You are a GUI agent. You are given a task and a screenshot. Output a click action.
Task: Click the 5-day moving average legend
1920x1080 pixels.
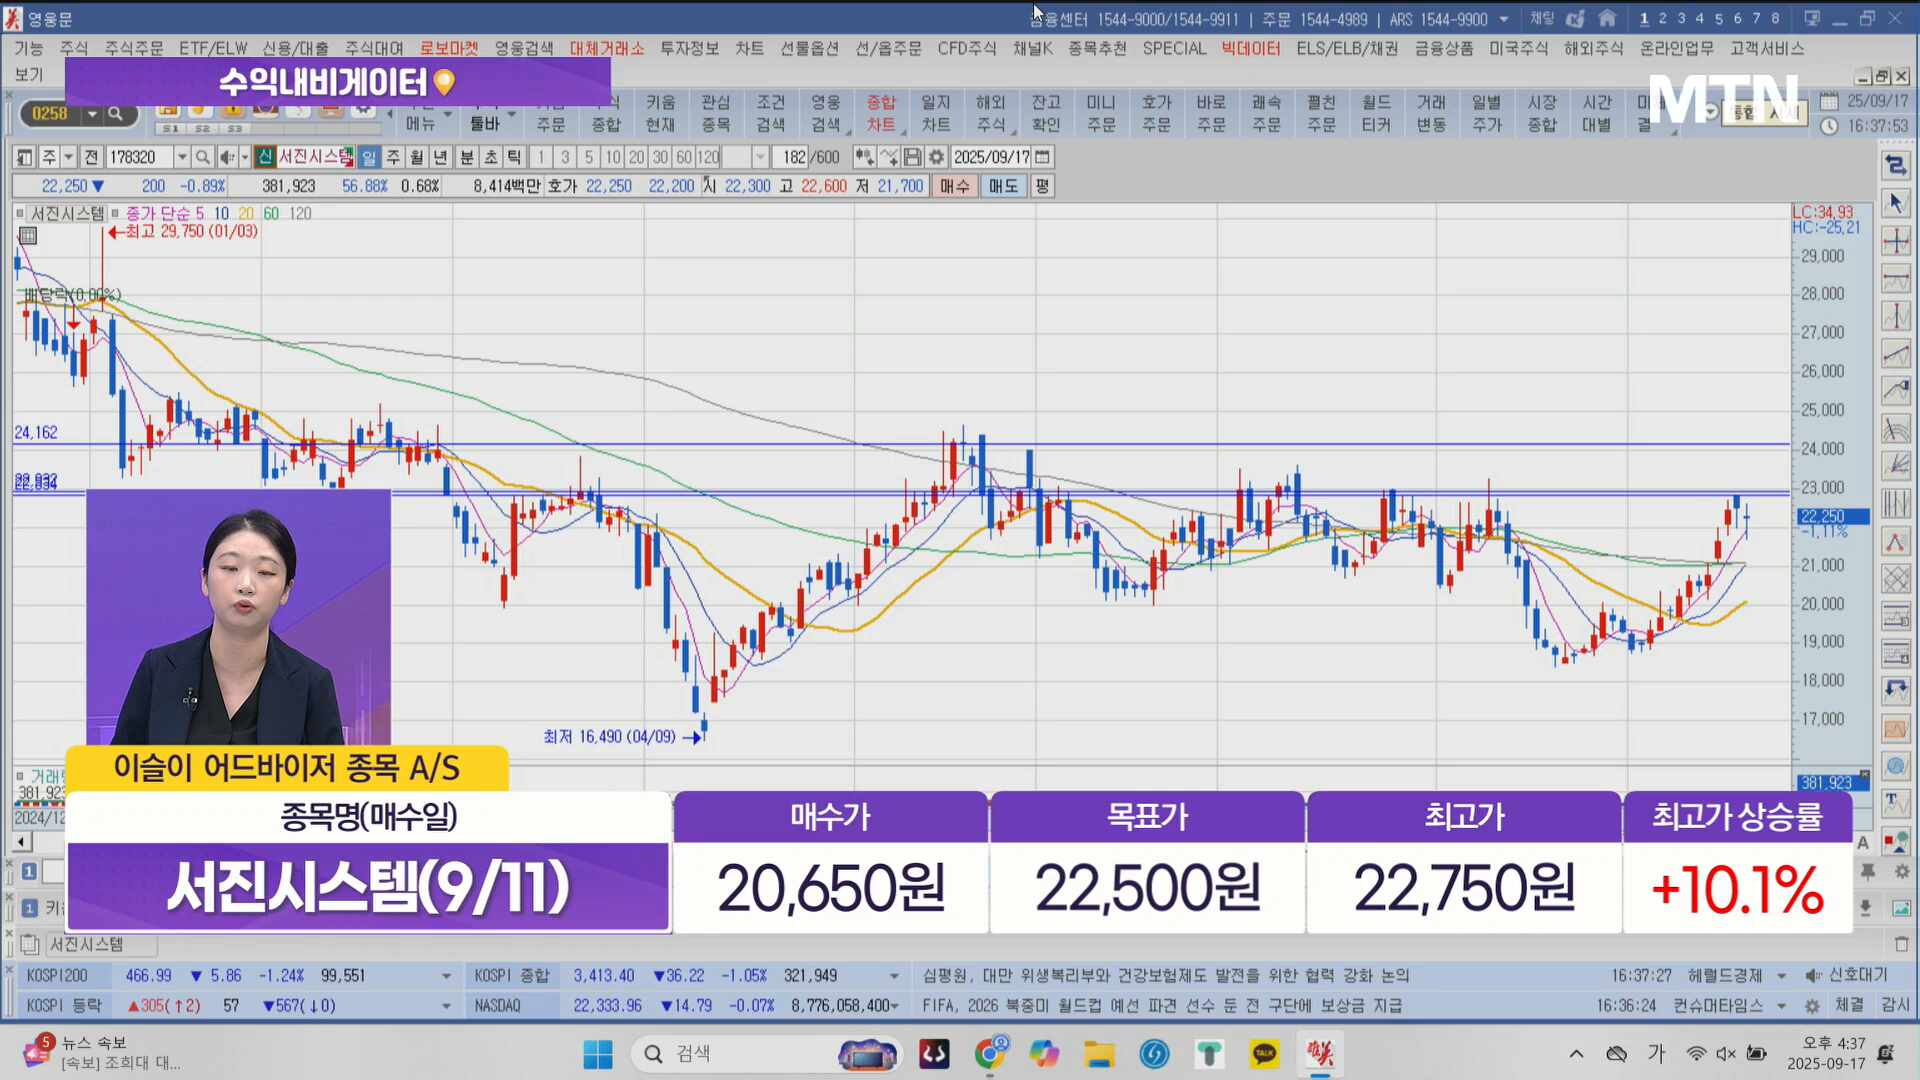200,213
